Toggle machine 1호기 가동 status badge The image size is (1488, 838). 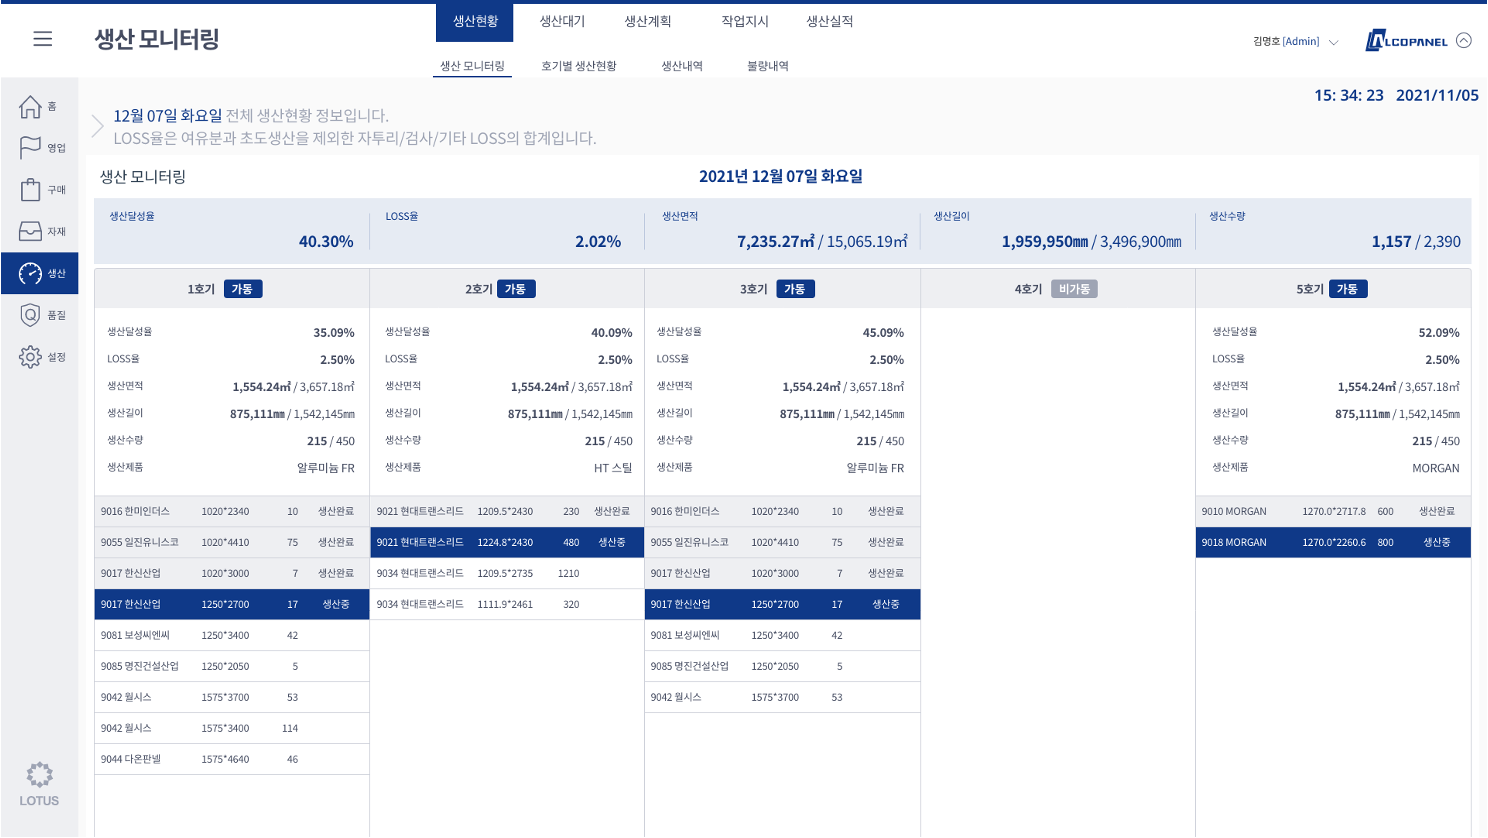pos(243,289)
